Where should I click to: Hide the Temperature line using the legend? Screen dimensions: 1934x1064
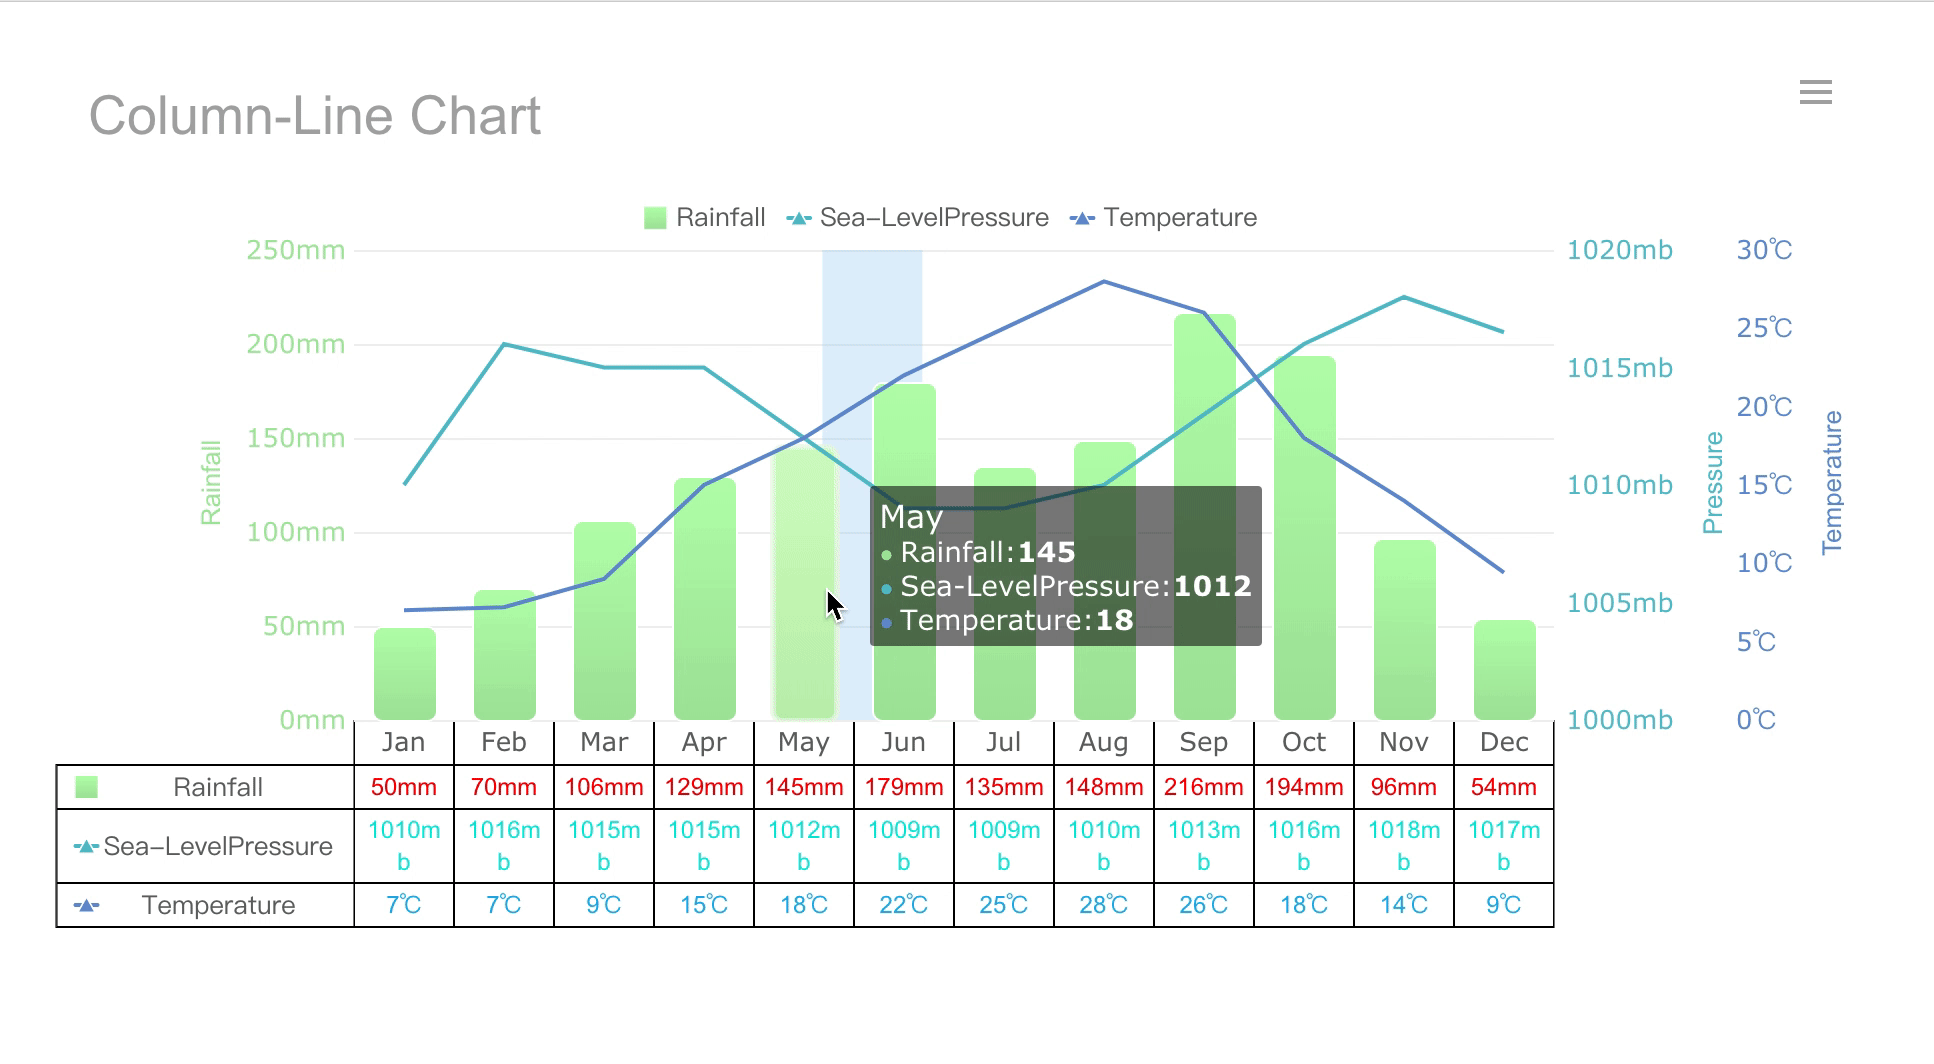tap(1181, 217)
